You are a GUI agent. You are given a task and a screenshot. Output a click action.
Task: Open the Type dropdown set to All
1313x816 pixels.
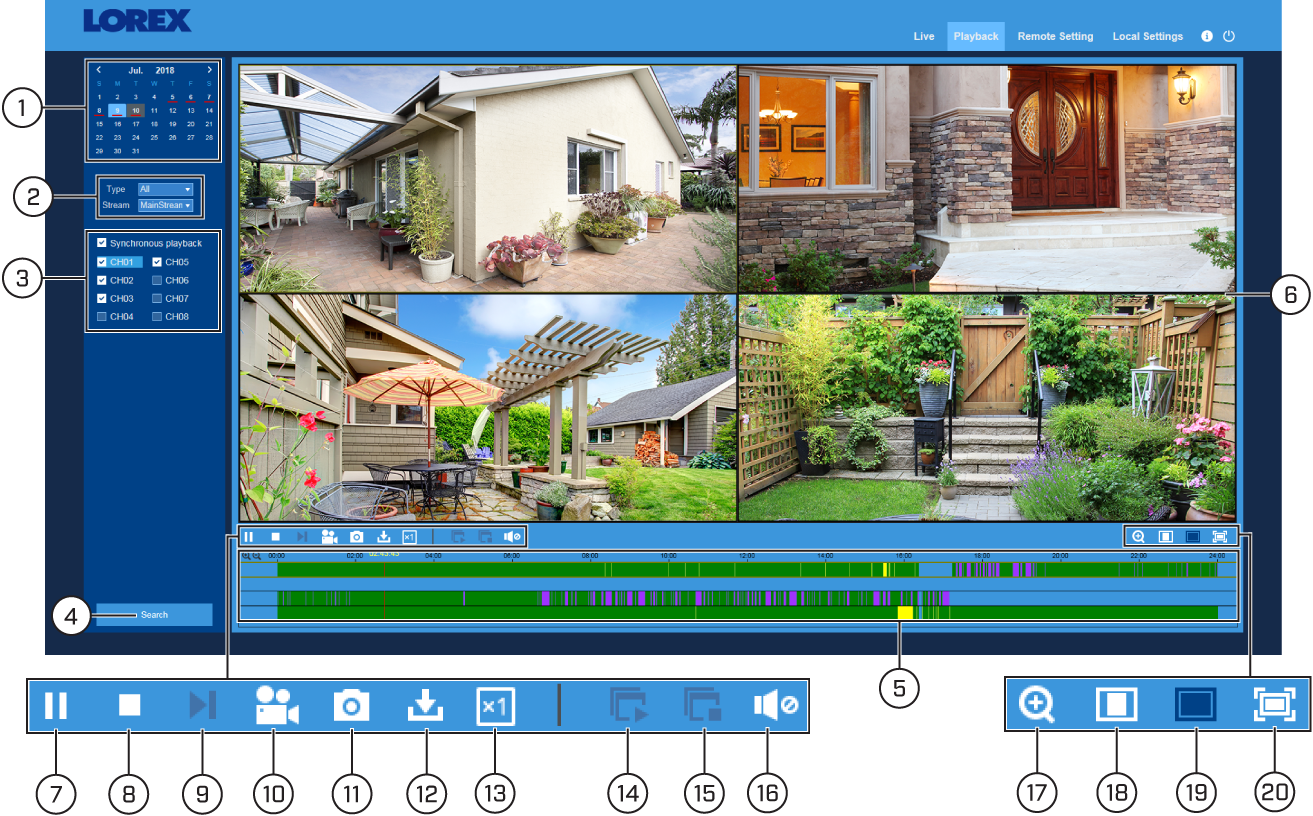pyautogui.click(x=165, y=189)
